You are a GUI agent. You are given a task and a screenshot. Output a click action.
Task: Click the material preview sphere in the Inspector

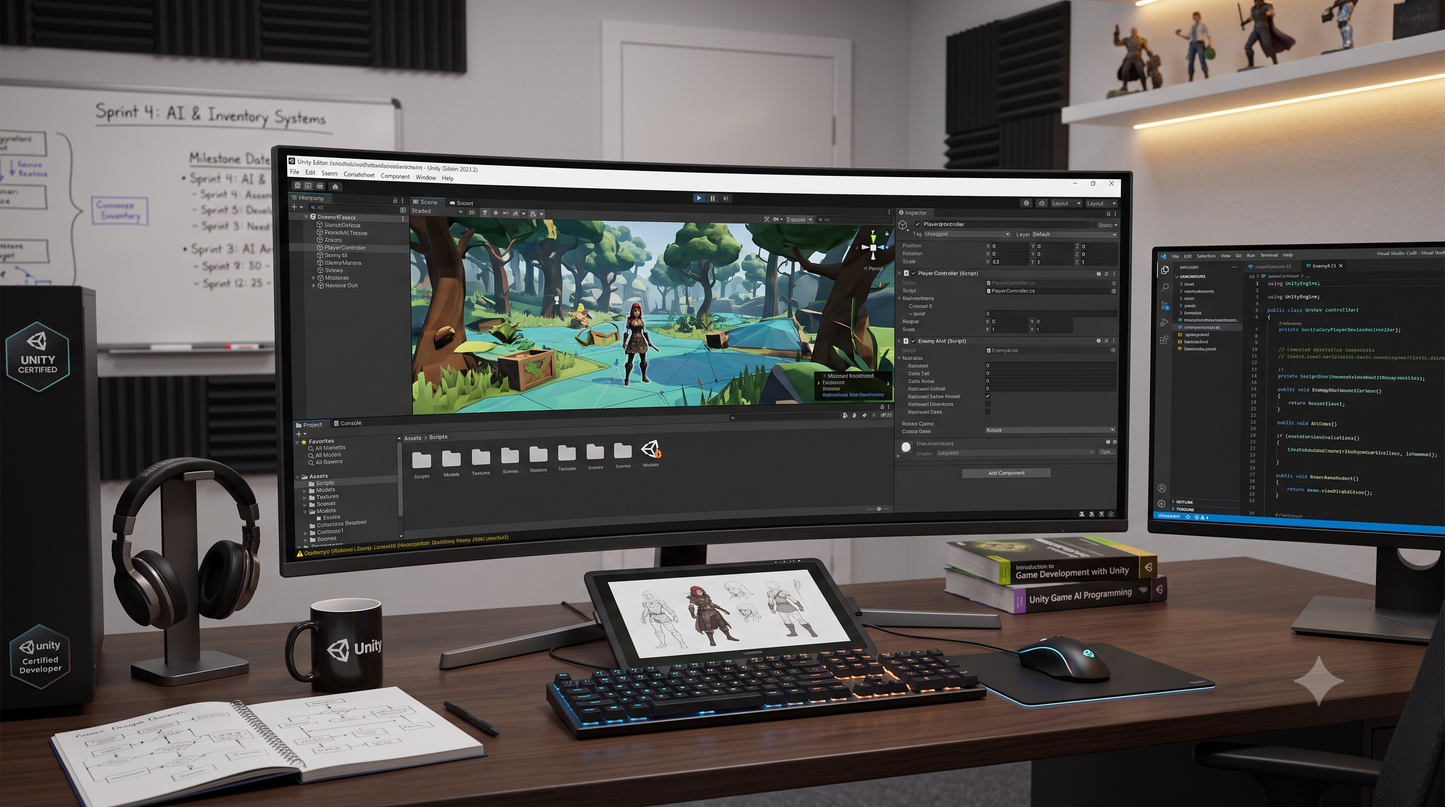pos(906,447)
